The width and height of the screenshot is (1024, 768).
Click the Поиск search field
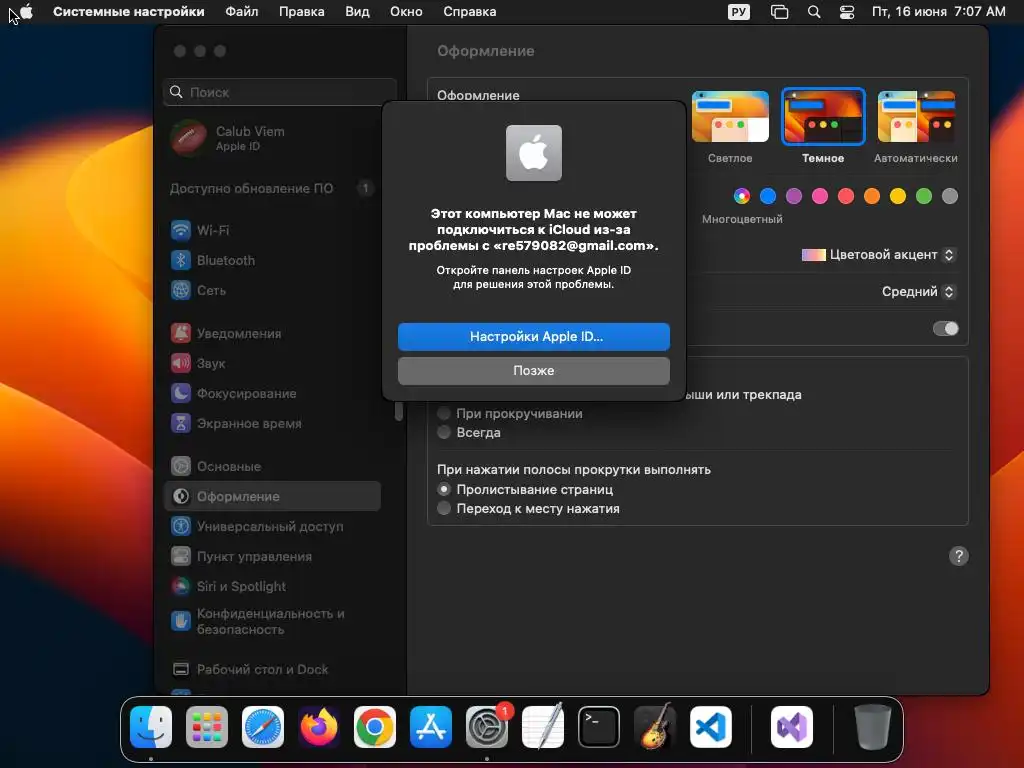(x=280, y=92)
